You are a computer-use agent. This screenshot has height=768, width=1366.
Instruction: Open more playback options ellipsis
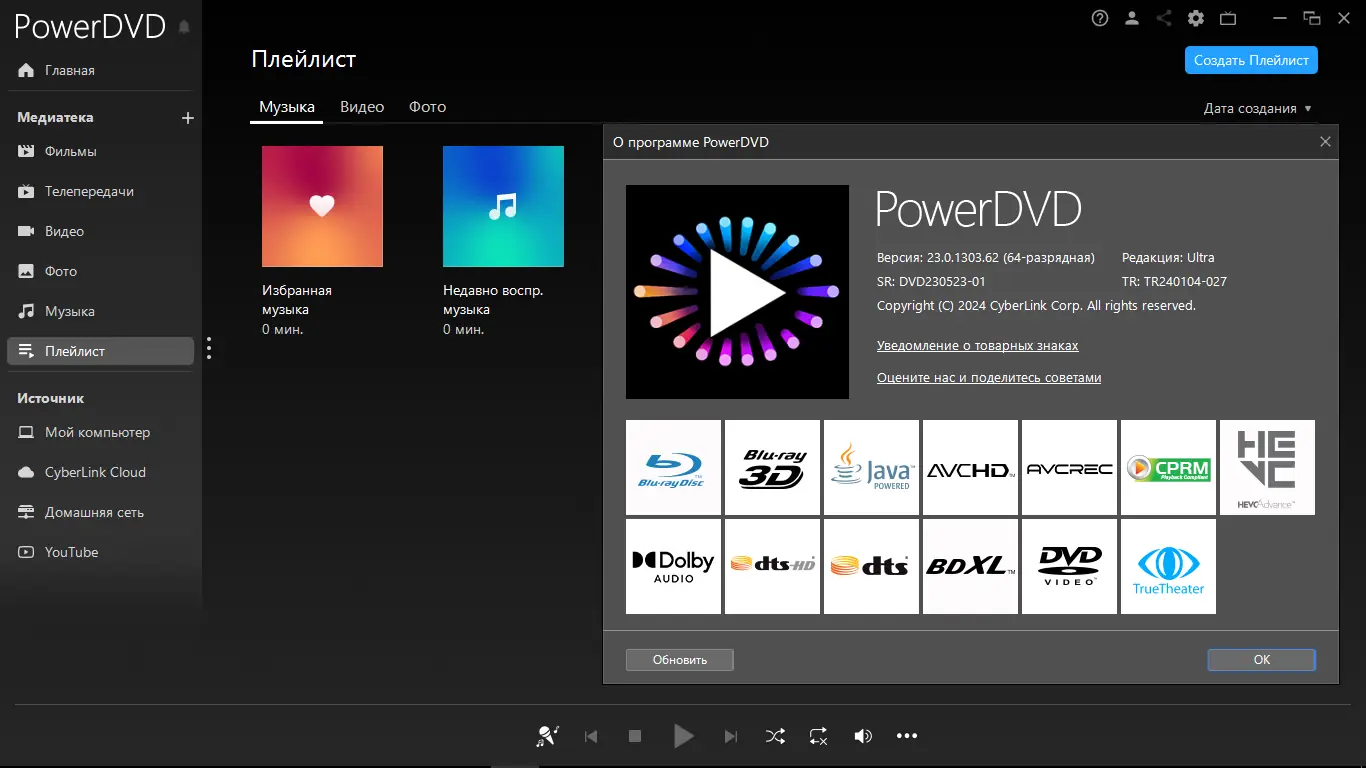pos(907,737)
